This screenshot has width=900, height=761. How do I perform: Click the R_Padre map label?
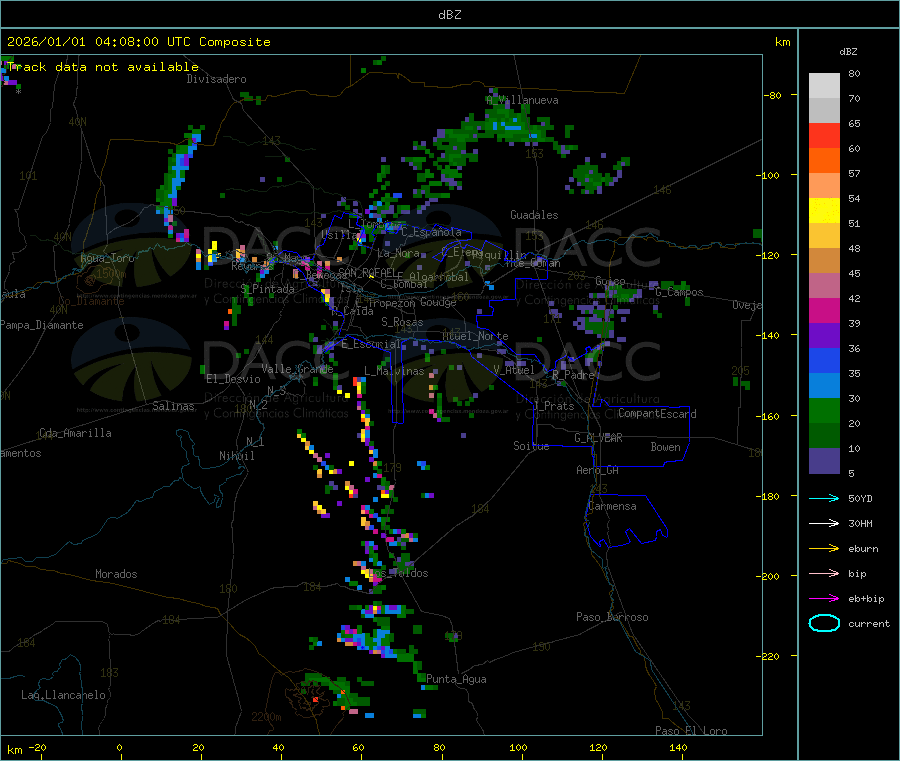click(x=573, y=375)
